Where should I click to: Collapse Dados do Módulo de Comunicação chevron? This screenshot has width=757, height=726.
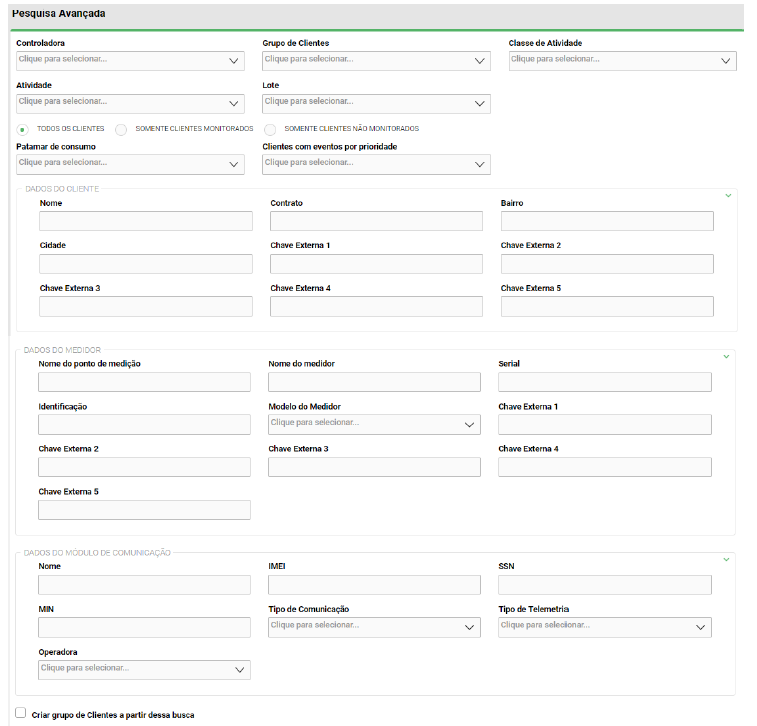pyautogui.click(x=727, y=559)
